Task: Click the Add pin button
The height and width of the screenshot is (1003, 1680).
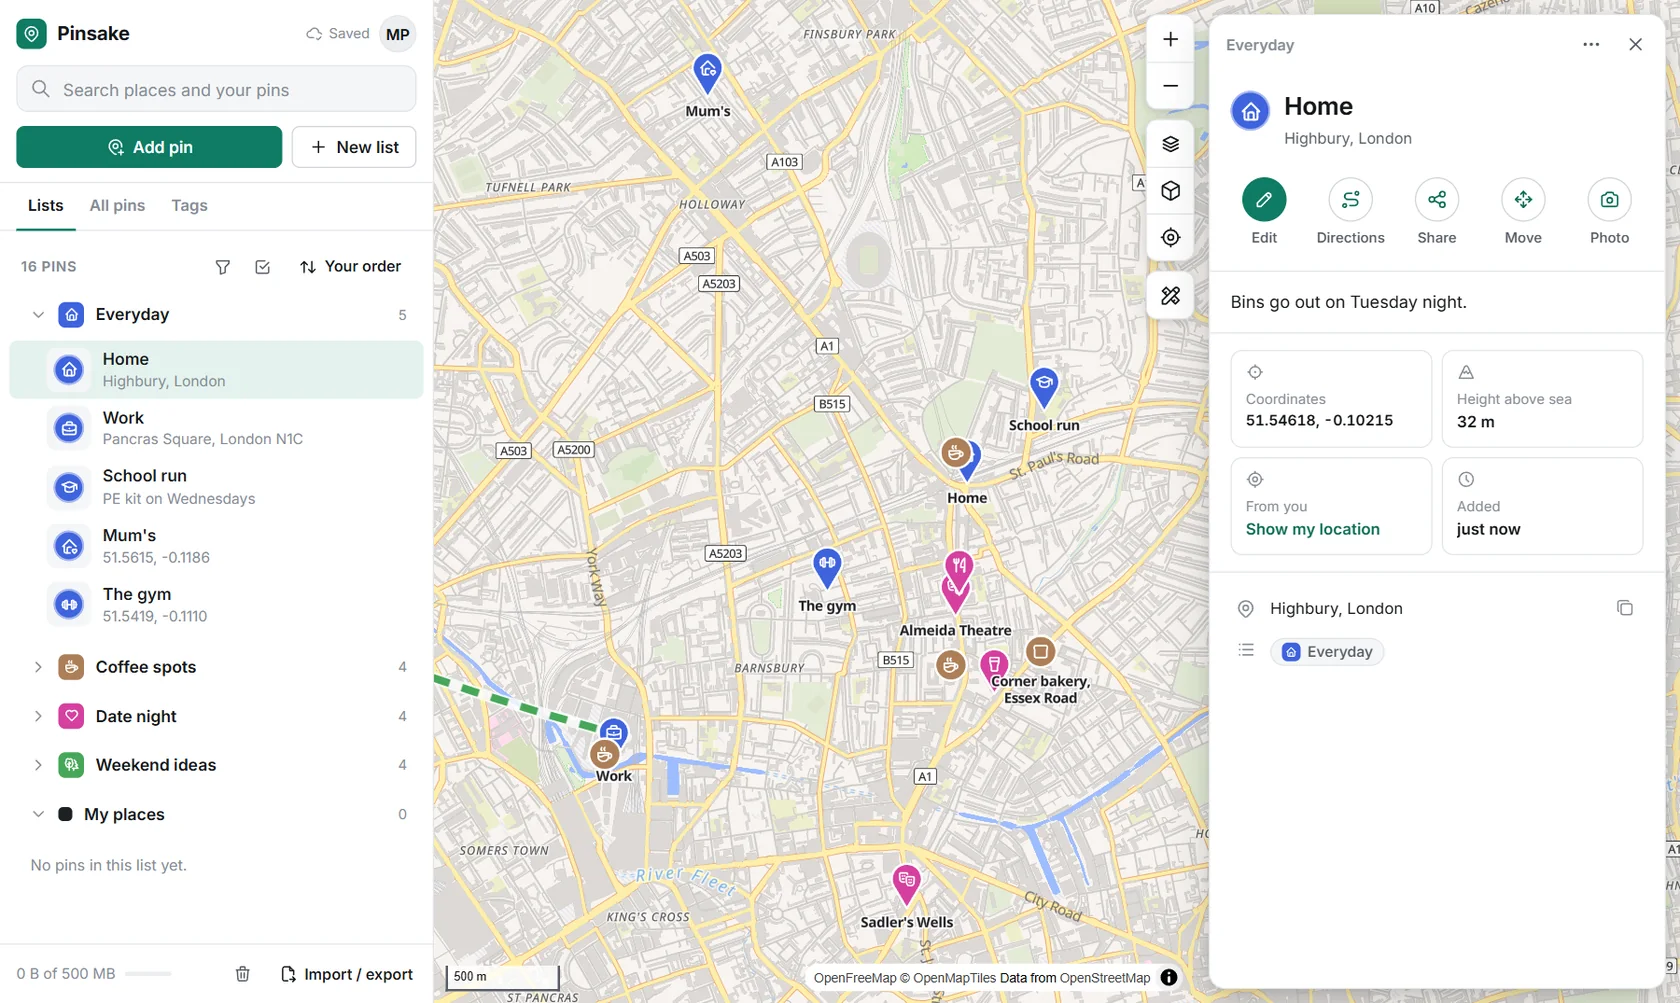Action: click(149, 147)
